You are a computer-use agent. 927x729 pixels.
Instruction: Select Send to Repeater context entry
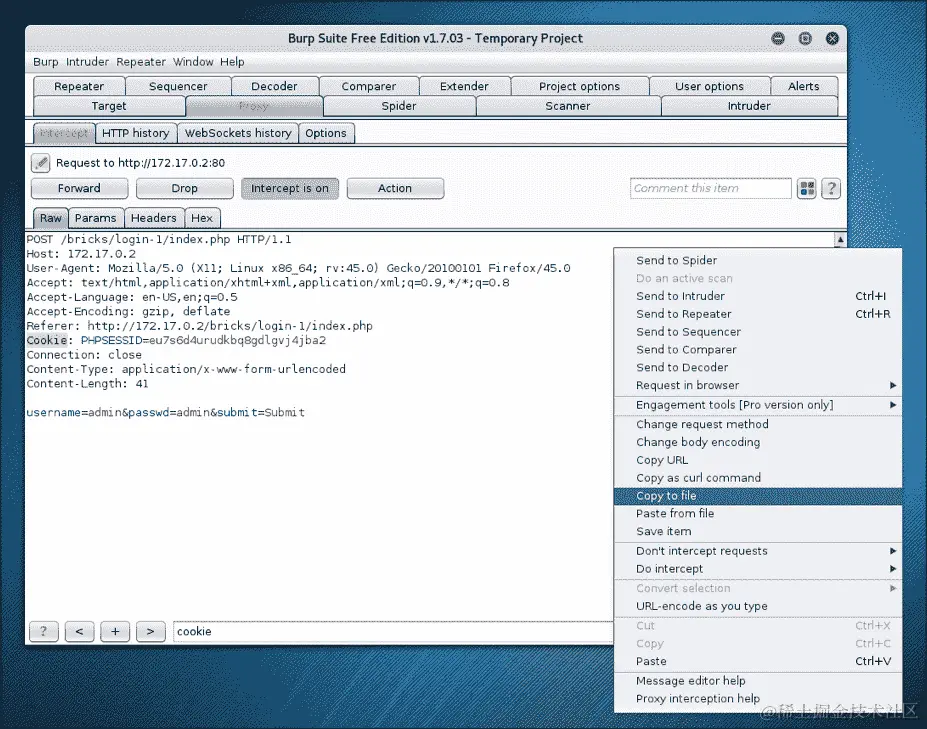[758, 314]
